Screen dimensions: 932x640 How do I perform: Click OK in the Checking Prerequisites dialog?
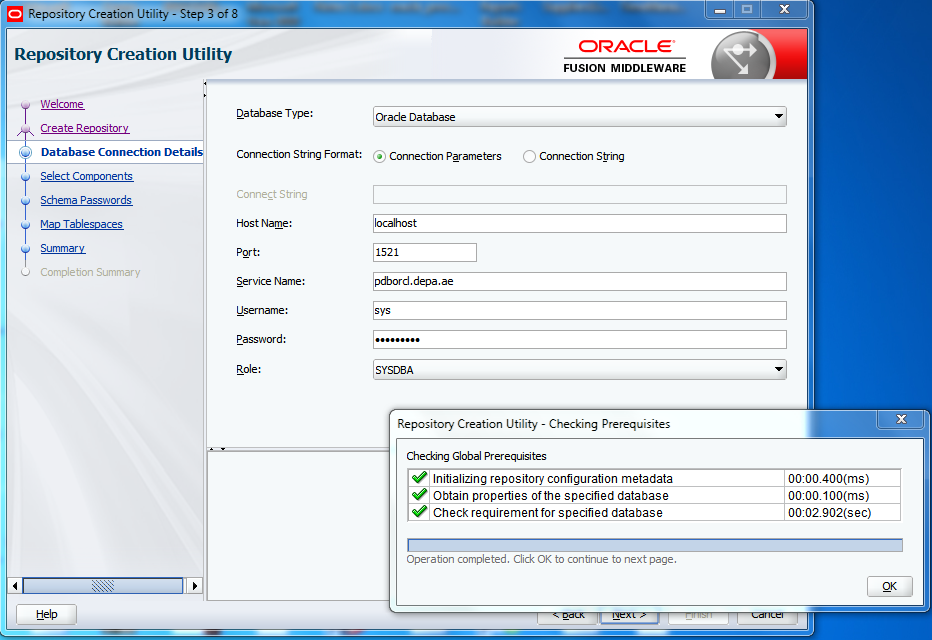point(889,586)
